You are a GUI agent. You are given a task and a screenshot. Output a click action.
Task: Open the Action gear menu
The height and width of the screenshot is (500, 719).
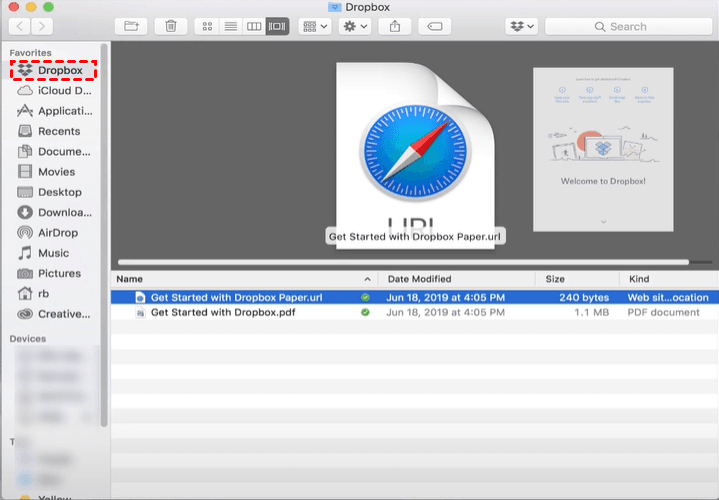click(356, 26)
